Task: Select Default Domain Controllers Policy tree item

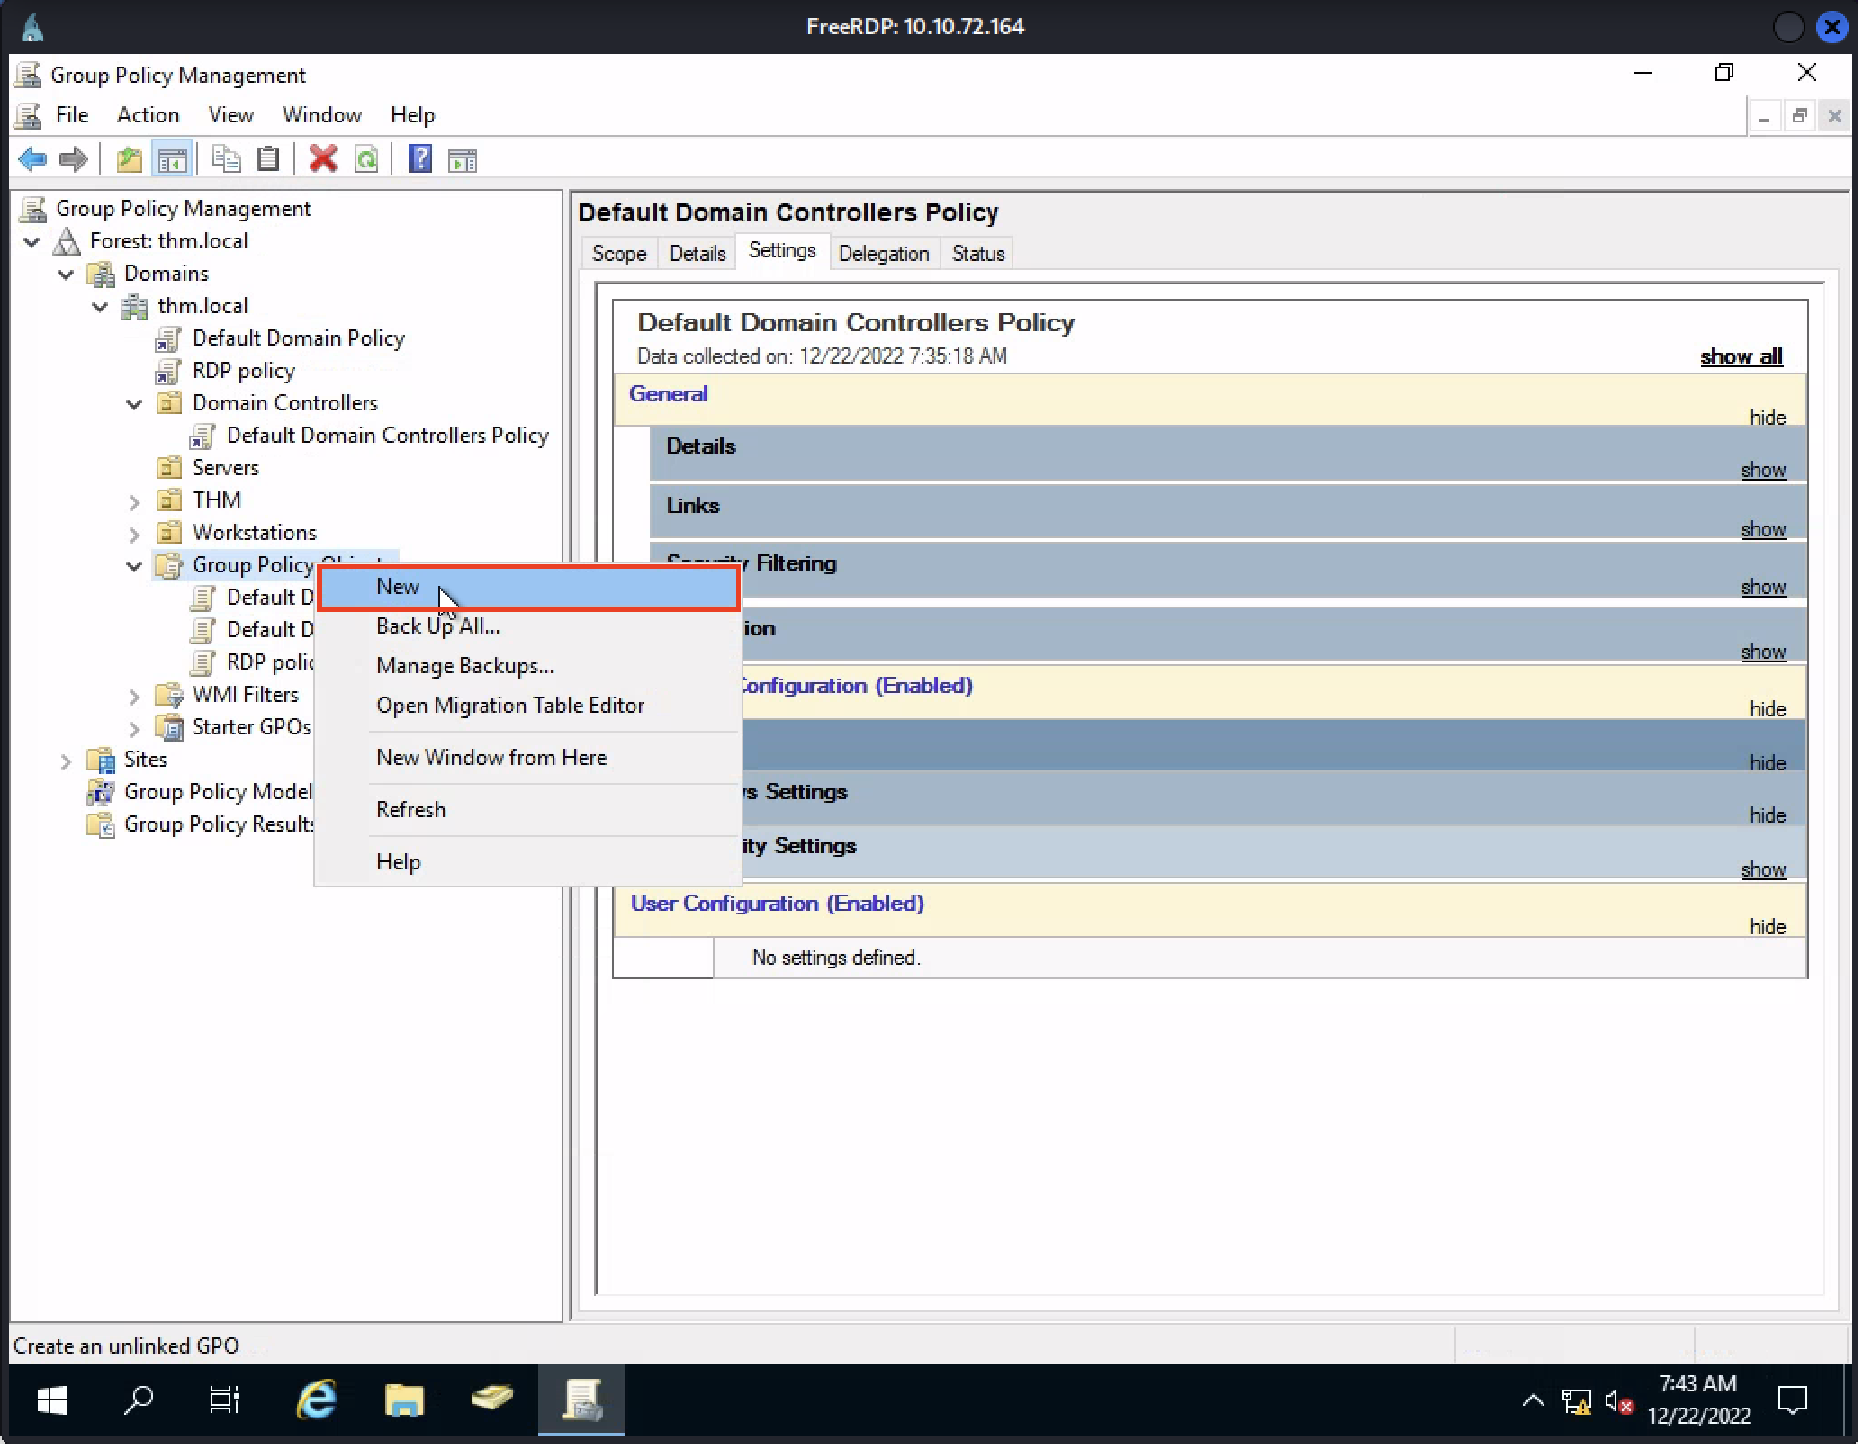Action: point(387,436)
